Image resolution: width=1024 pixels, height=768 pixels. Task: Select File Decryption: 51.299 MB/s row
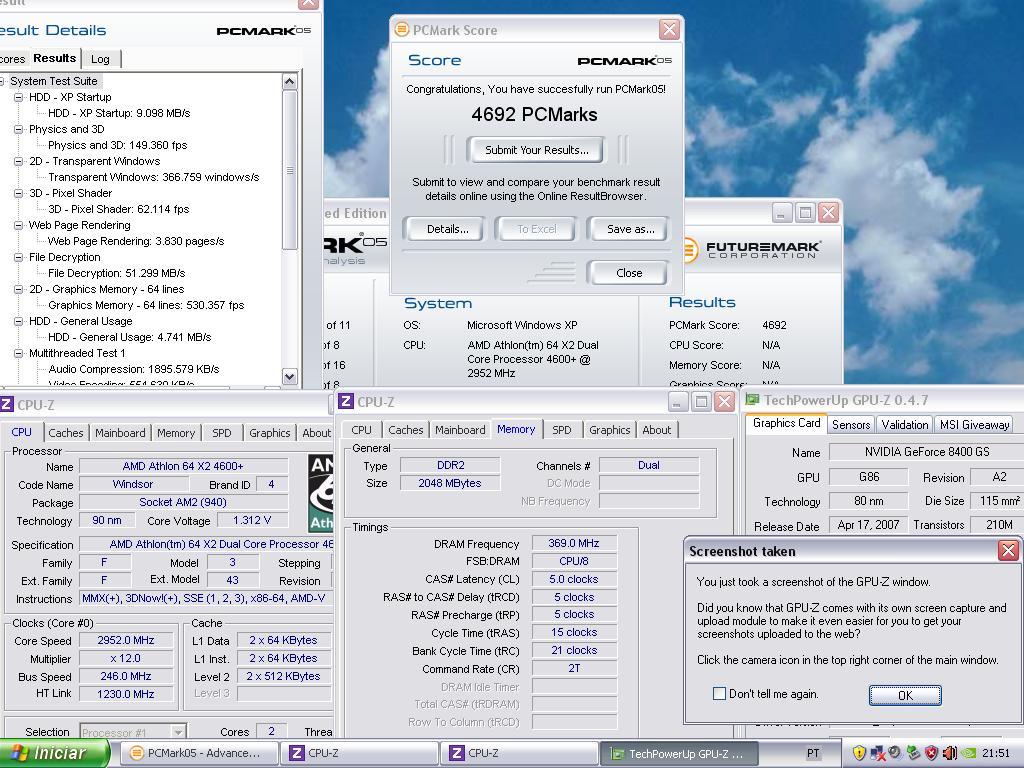click(x=117, y=273)
